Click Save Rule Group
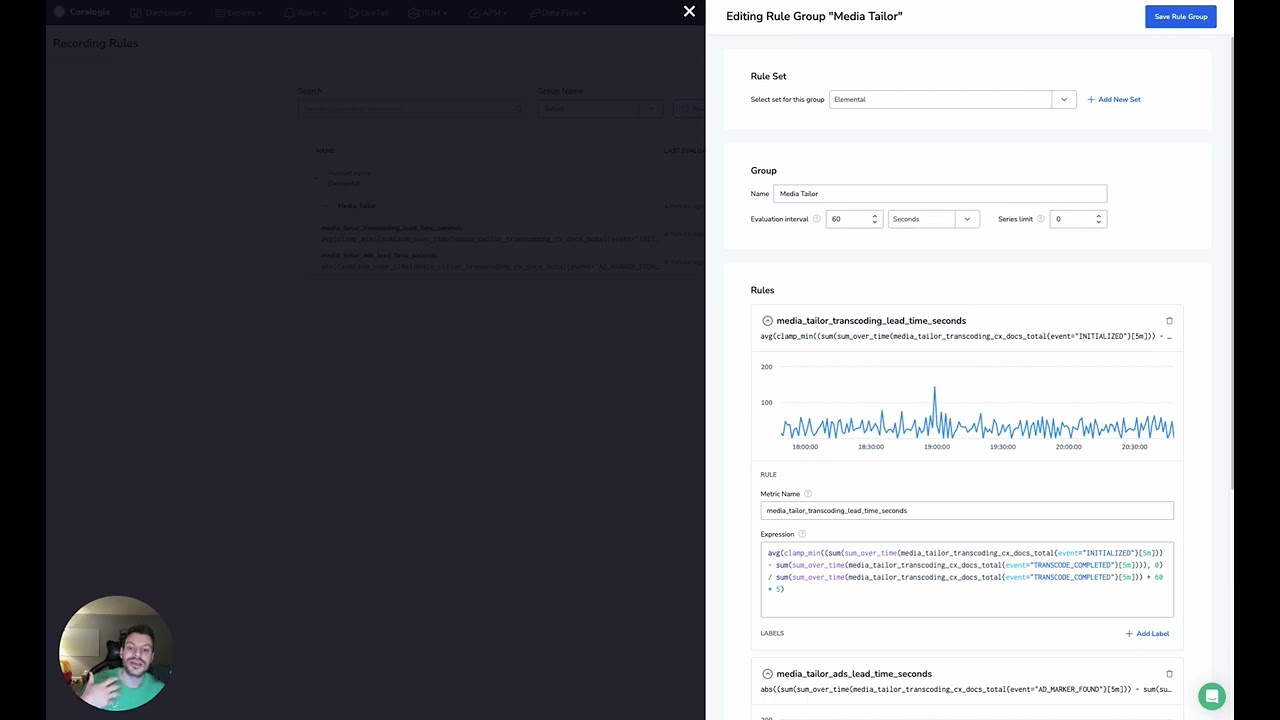This screenshot has height=720, width=1280. [1180, 16]
